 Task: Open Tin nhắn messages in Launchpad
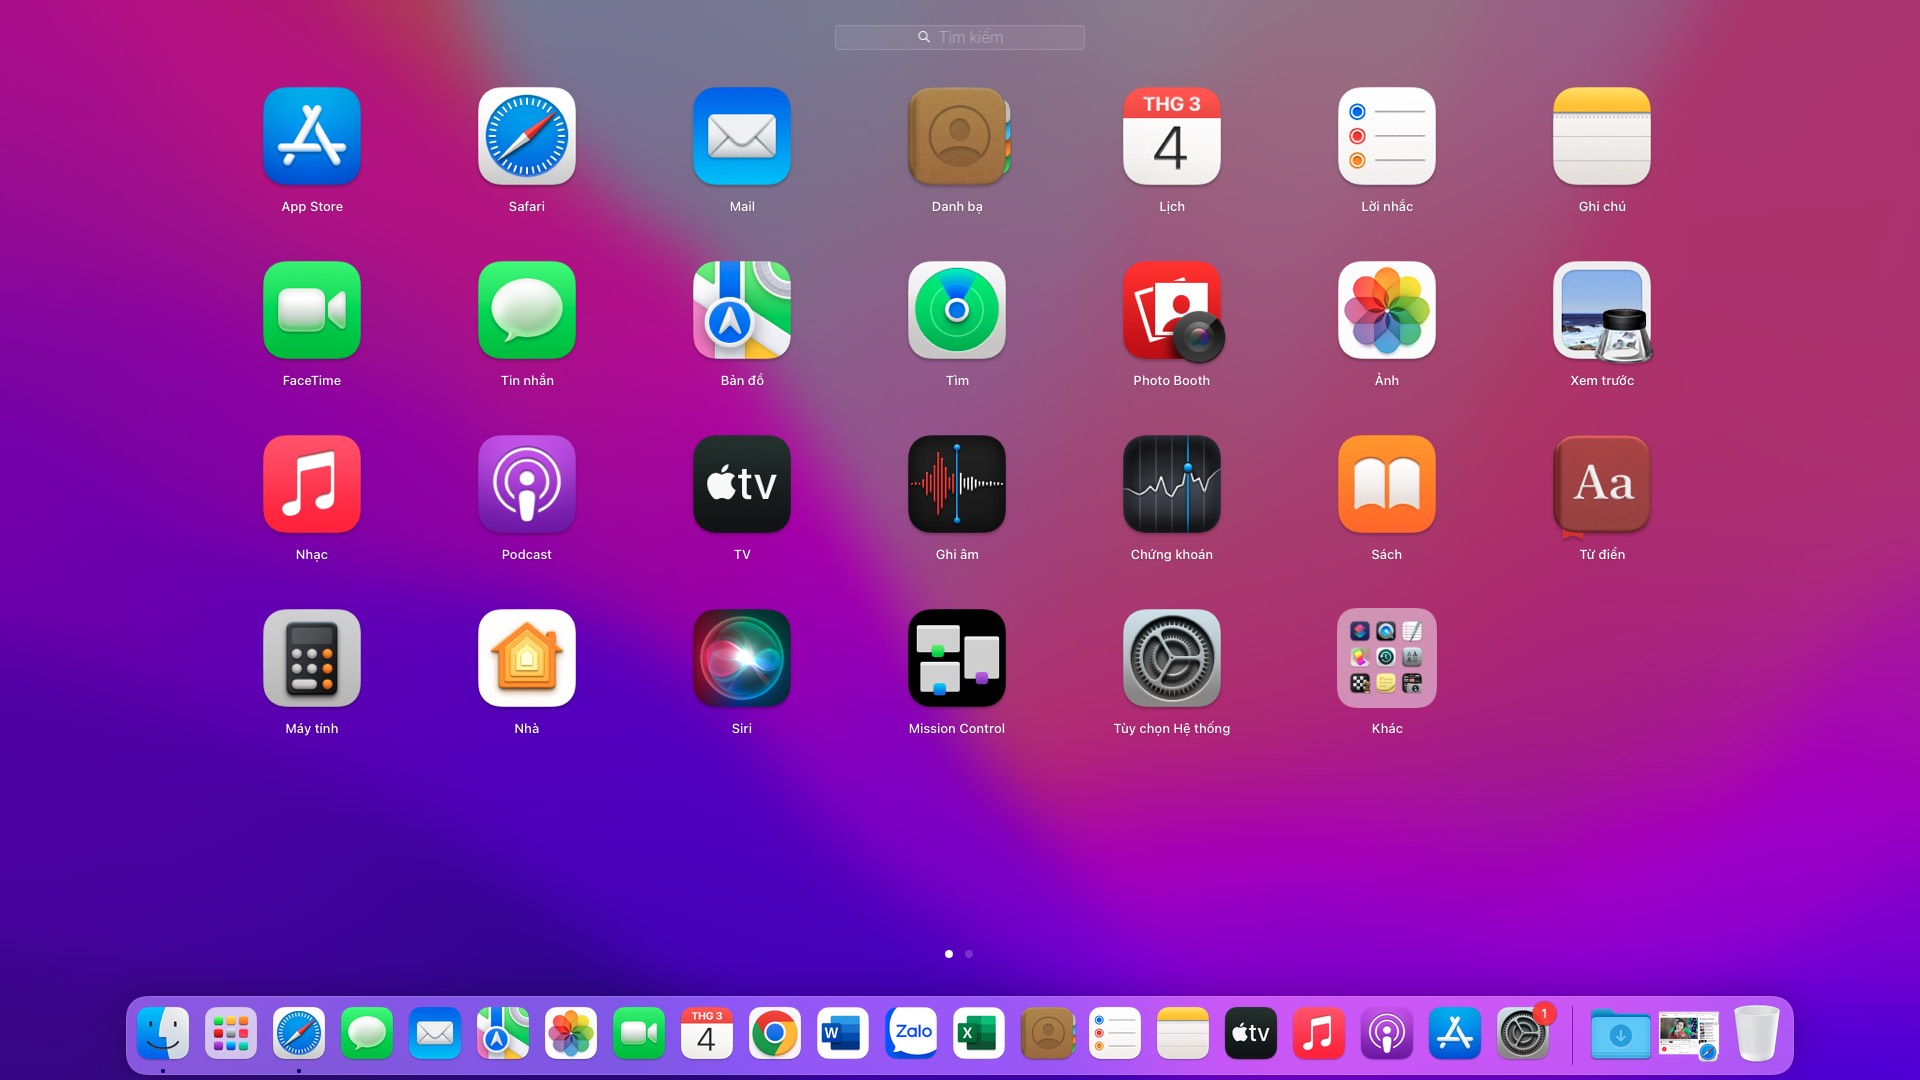point(527,310)
